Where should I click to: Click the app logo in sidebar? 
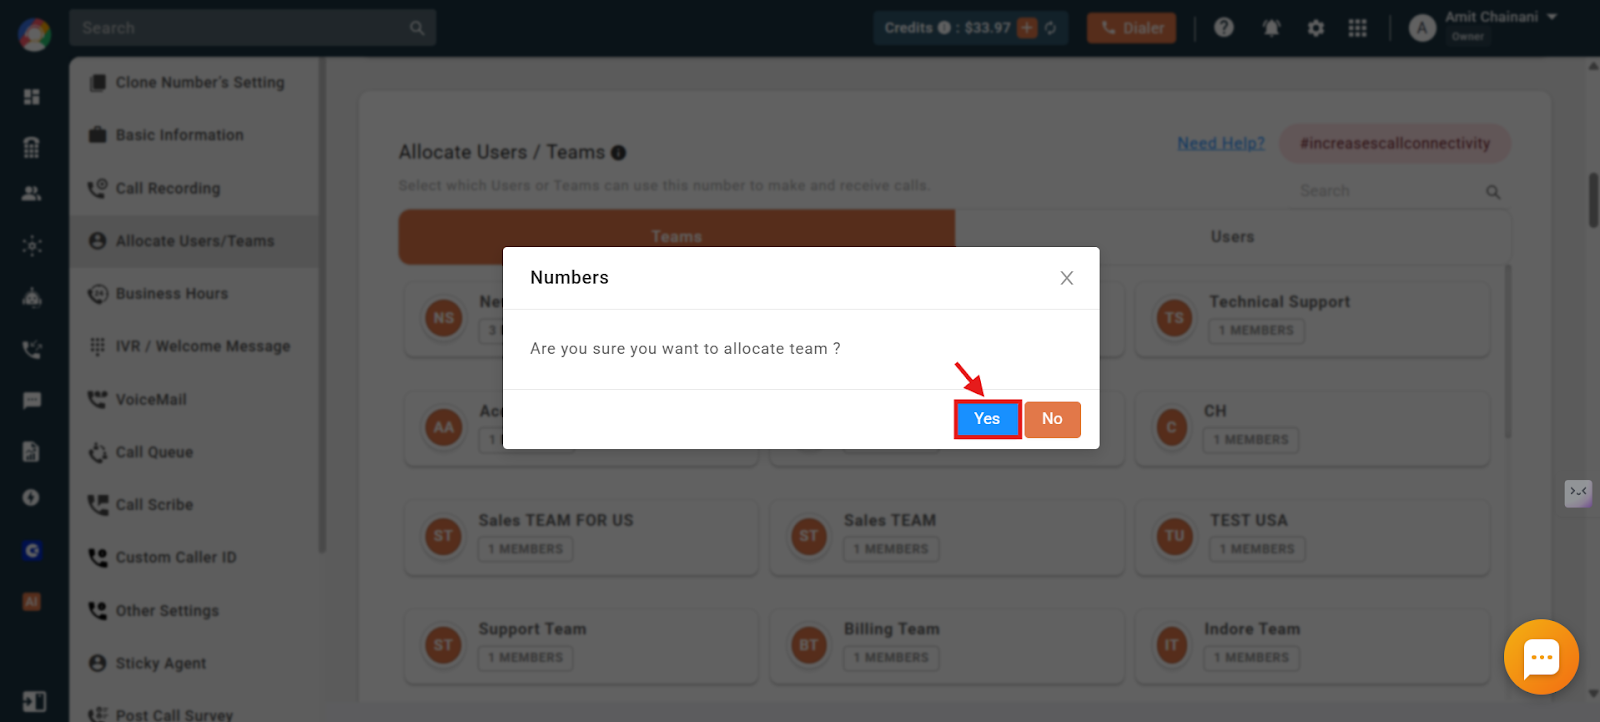click(34, 34)
